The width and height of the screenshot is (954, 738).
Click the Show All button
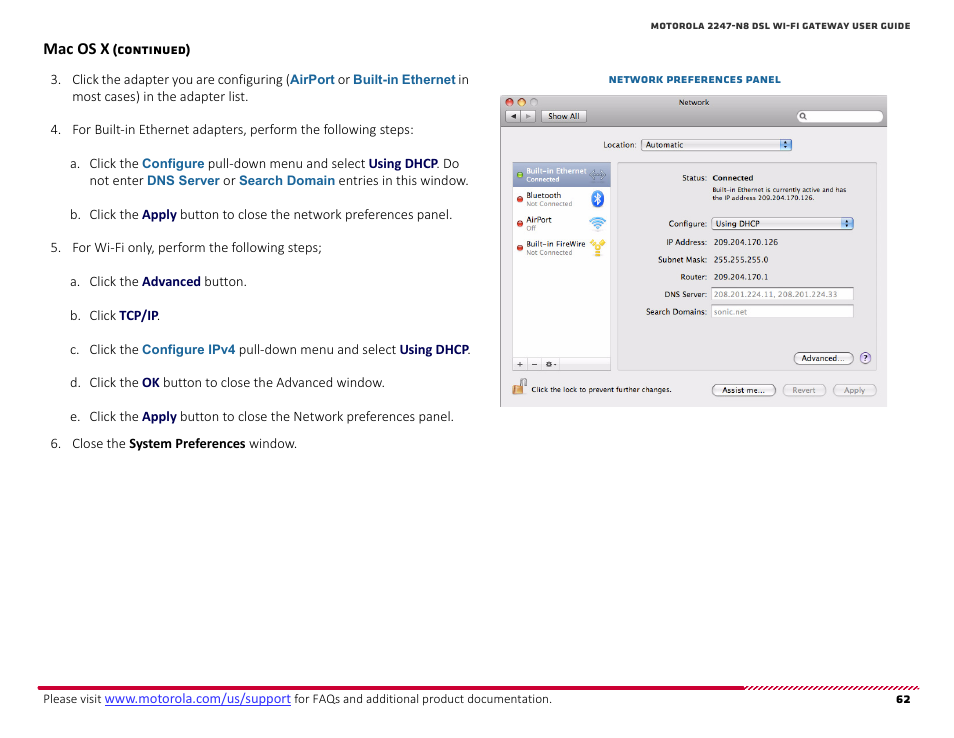(563, 116)
